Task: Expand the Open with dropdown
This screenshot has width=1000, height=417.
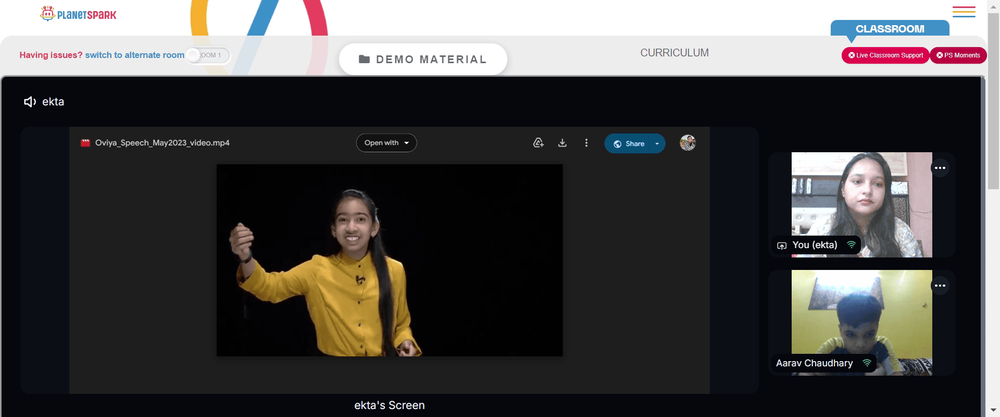Action: [386, 143]
